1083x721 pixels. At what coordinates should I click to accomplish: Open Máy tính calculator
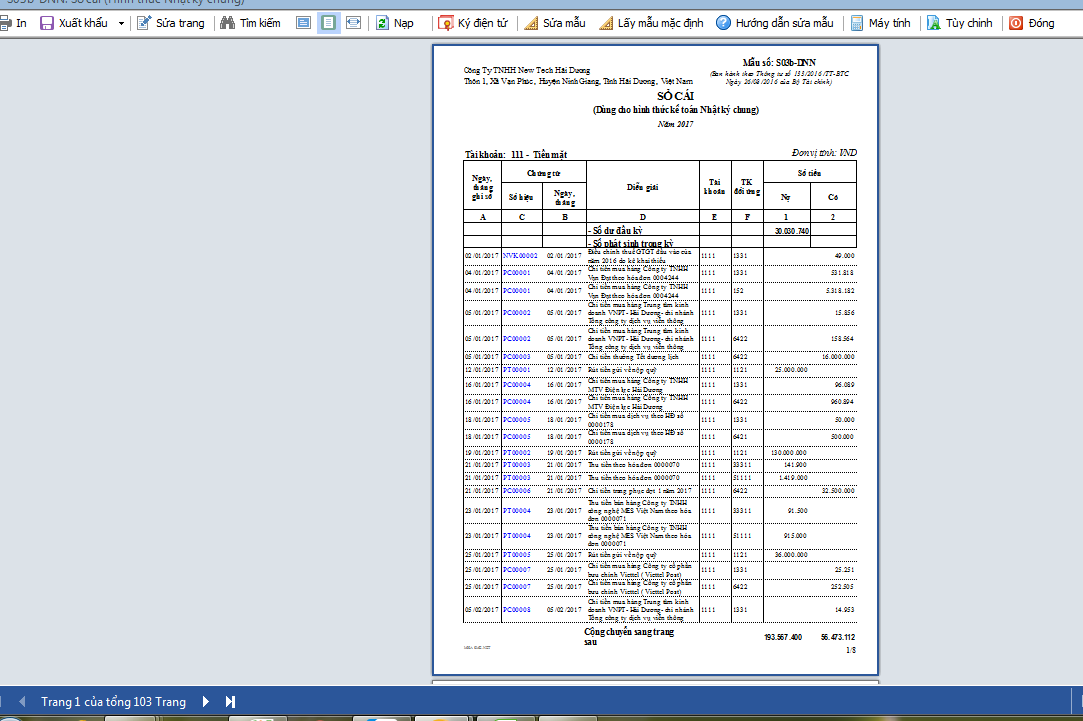[881, 23]
